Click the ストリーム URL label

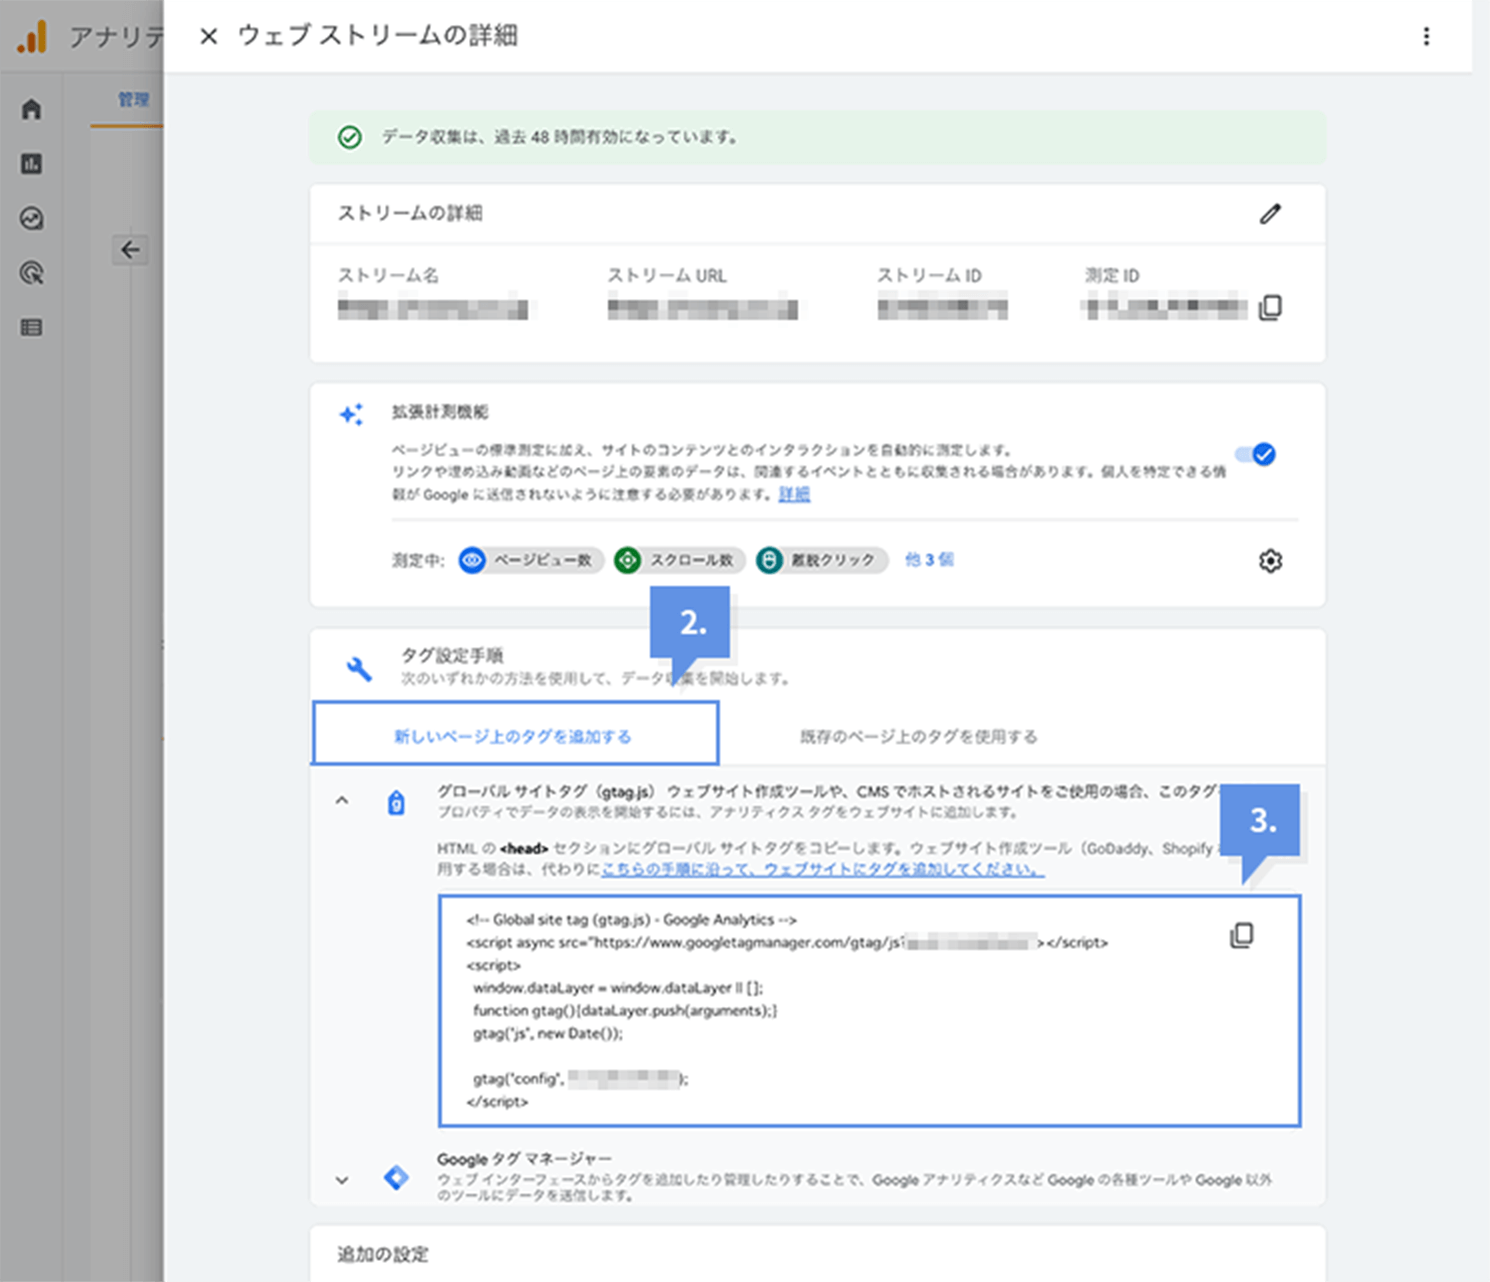click(667, 275)
